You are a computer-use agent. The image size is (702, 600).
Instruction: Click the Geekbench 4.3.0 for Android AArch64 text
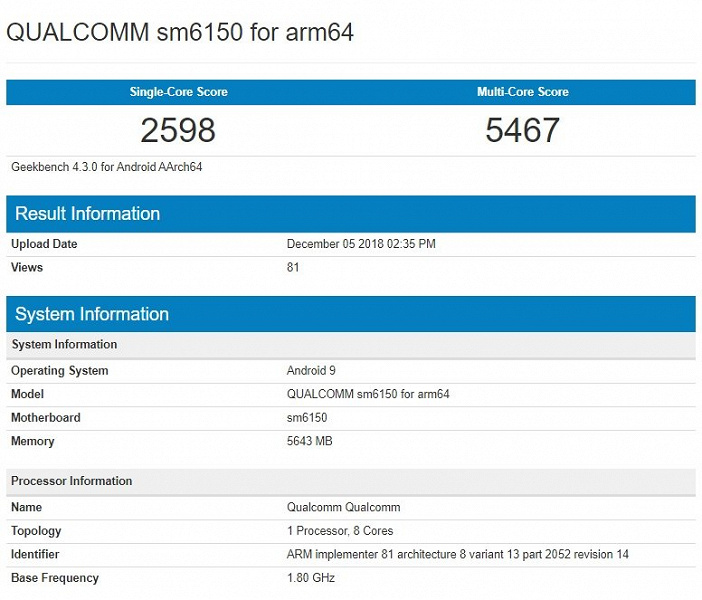click(107, 167)
